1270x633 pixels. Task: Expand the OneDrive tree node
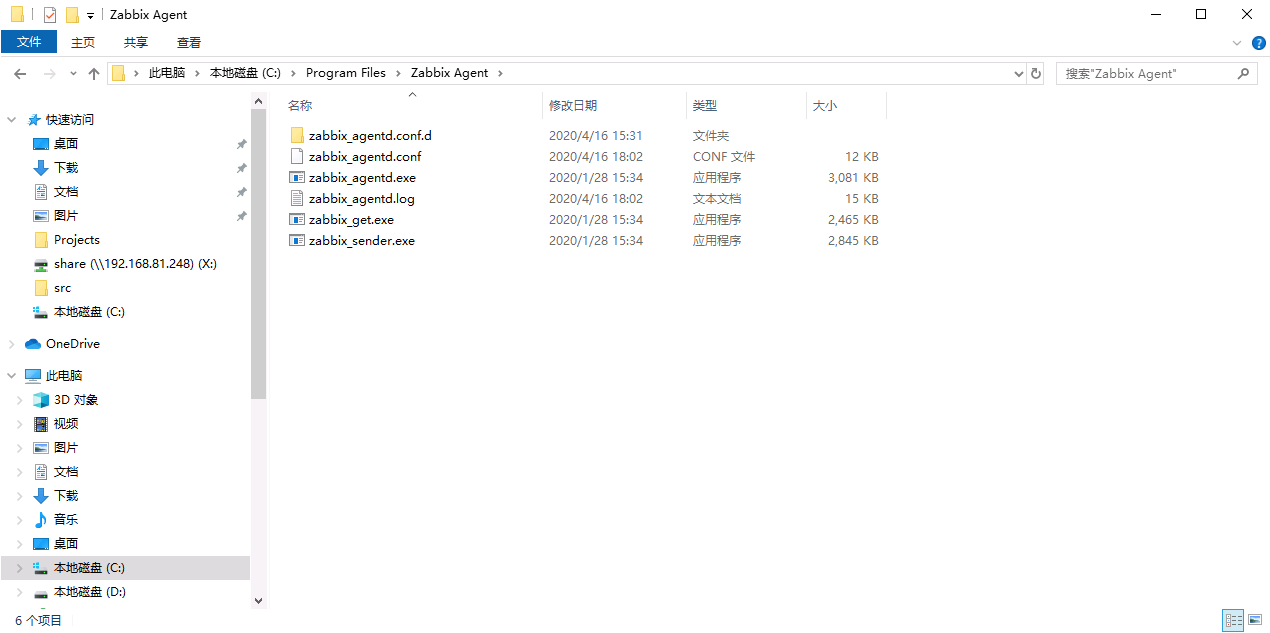[12, 344]
